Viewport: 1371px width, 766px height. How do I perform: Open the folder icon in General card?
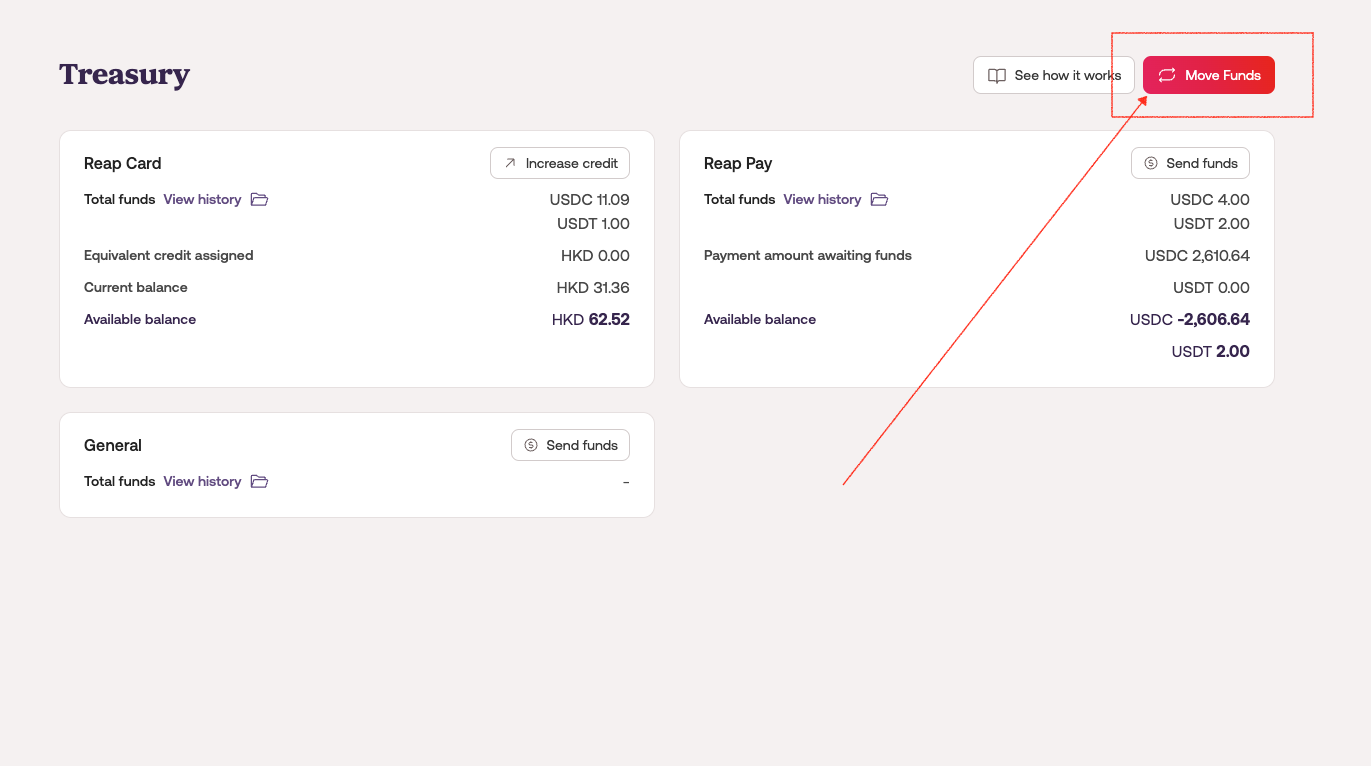point(259,481)
